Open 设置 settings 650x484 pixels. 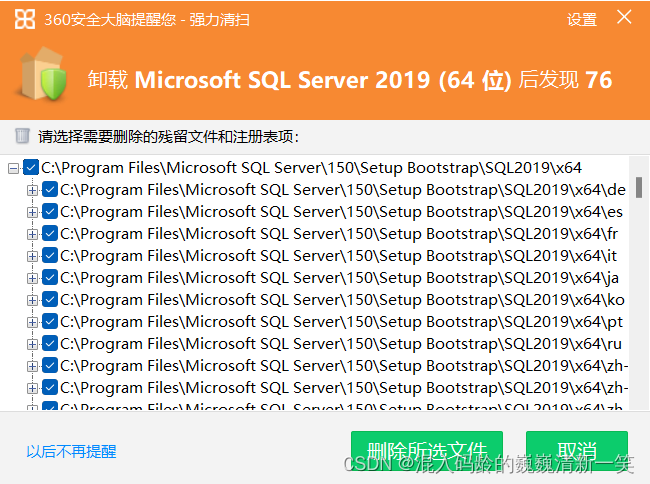(x=582, y=19)
